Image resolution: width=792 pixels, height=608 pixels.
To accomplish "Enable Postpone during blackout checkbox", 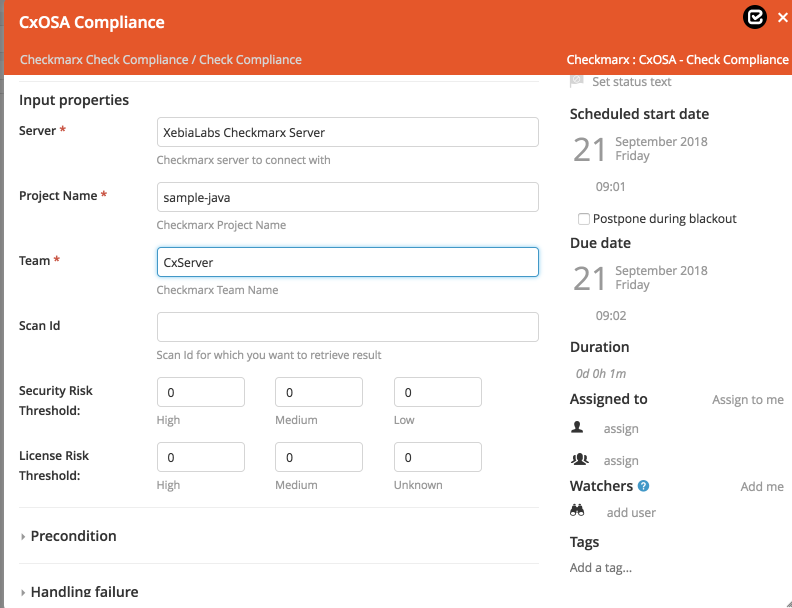I will (583, 219).
